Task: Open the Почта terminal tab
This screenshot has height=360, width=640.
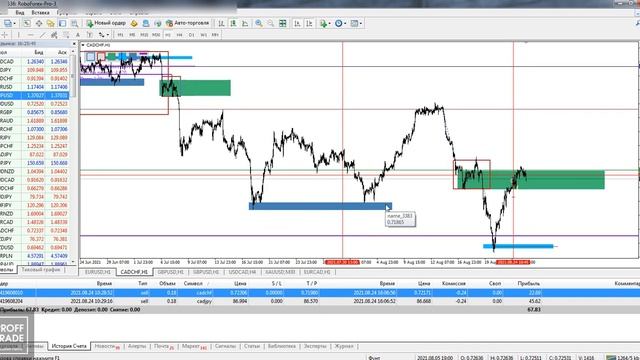Action: click(x=164, y=346)
